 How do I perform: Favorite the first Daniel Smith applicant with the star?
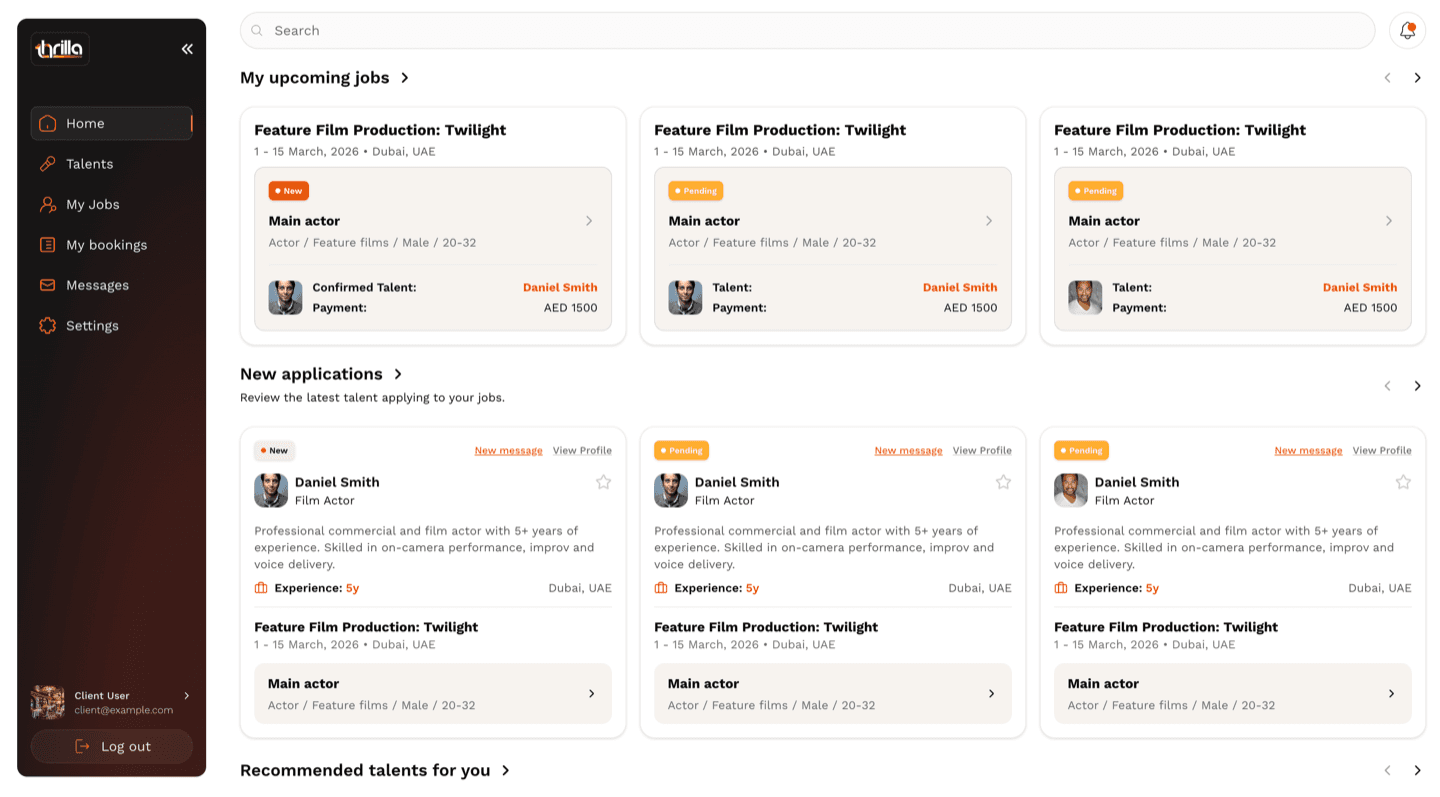(x=603, y=482)
